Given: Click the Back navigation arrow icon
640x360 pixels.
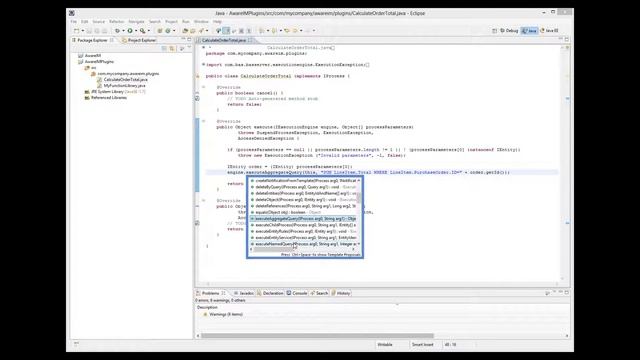Looking at the screenshot, I should point(287,31).
